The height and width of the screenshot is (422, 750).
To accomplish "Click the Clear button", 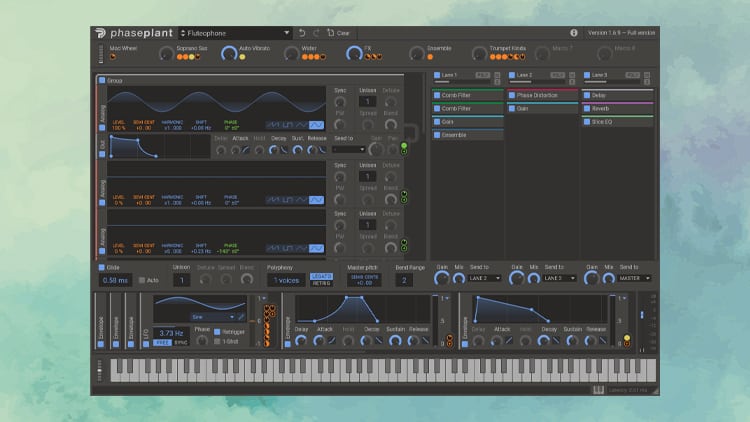I will pos(339,33).
